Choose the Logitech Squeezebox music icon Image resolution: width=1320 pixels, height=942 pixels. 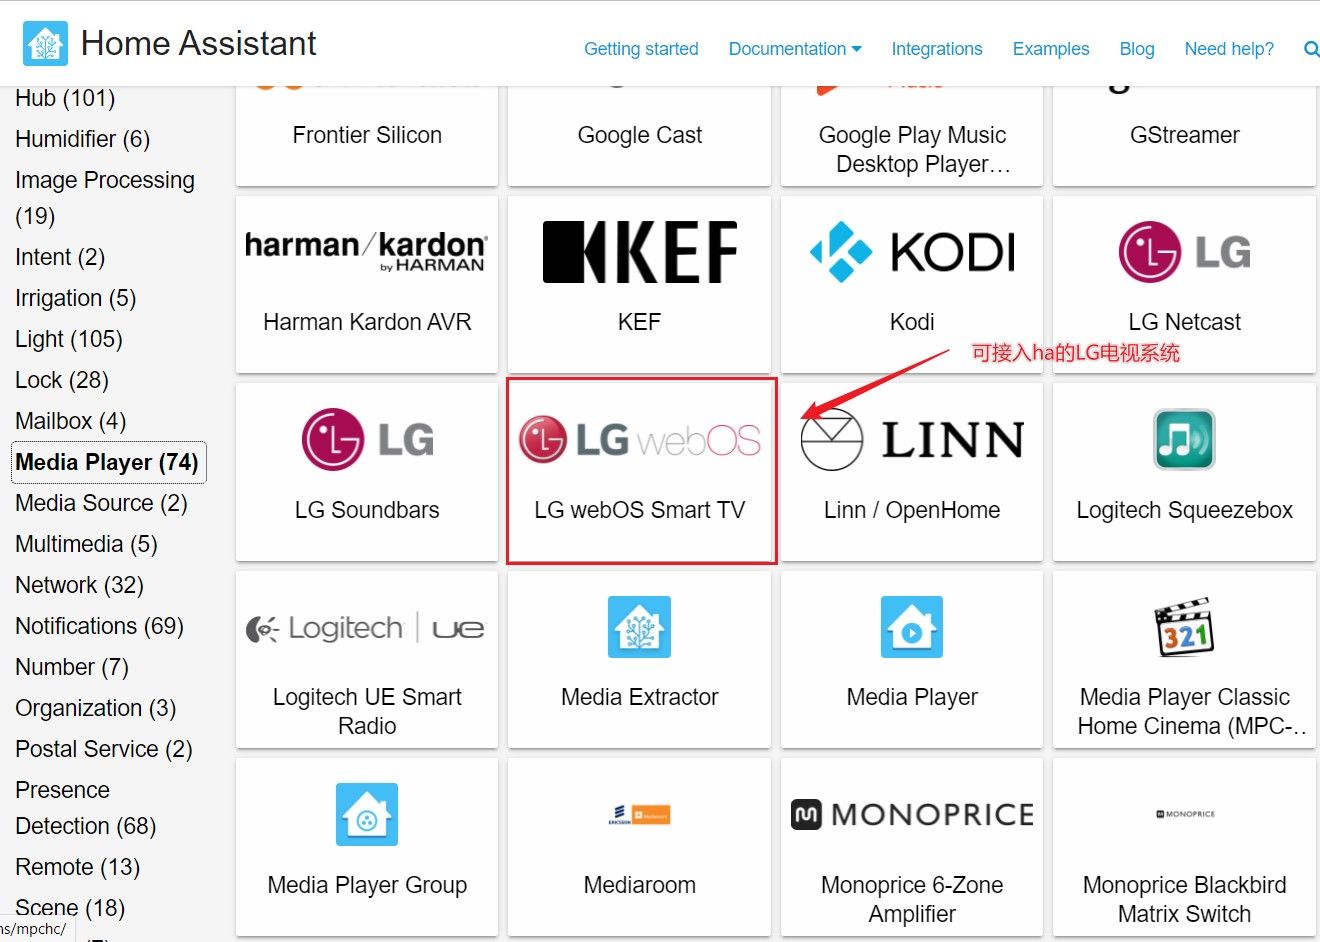pyautogui.click(x=1184, y=439)
